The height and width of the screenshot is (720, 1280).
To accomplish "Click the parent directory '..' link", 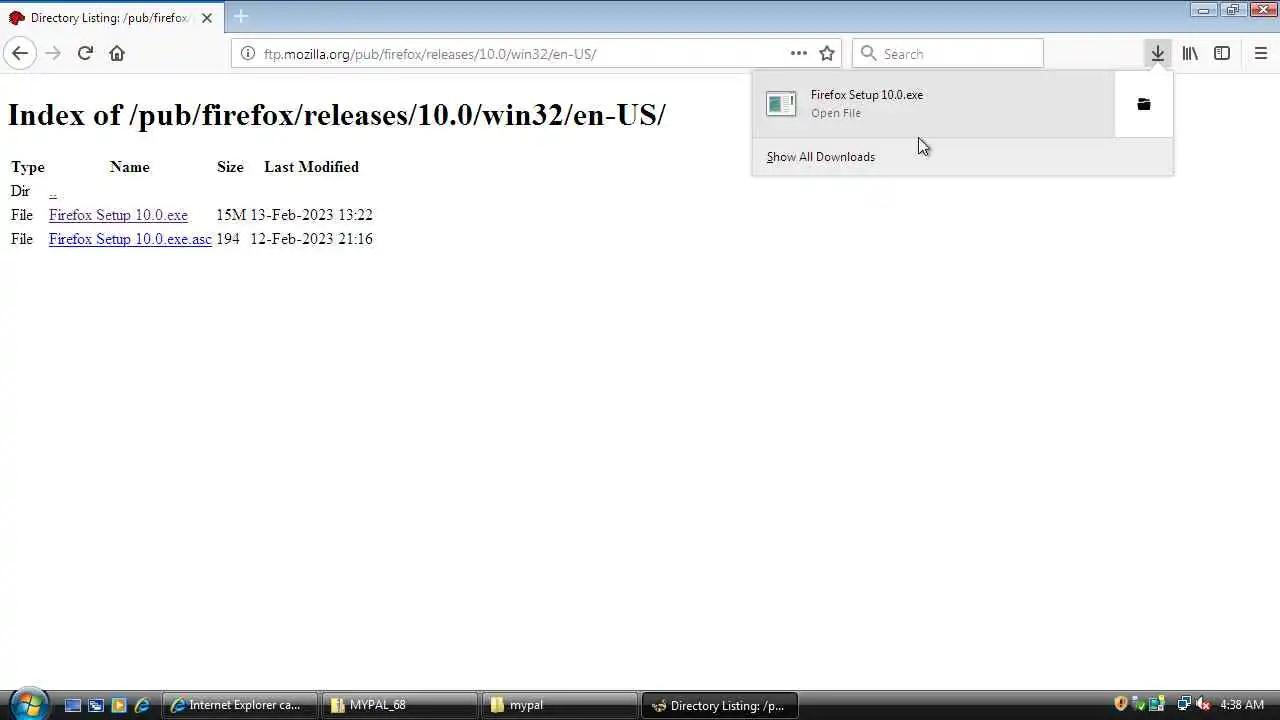I will coord(53,191).
